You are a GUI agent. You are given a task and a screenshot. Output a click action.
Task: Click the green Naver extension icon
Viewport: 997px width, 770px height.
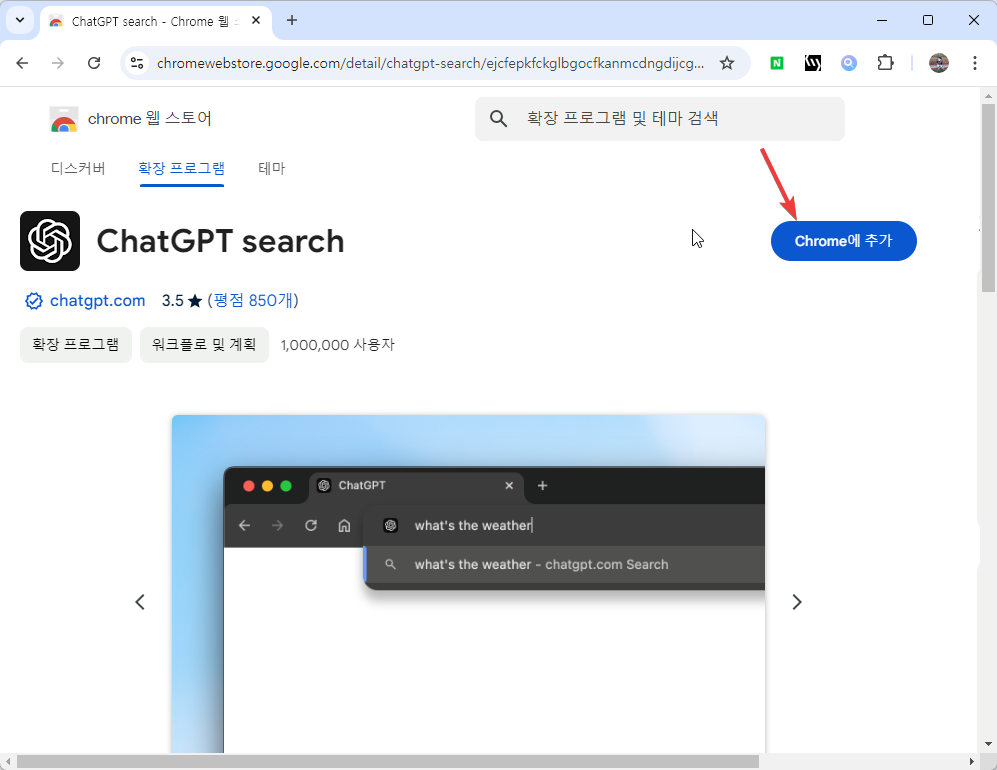coord(776,62)
